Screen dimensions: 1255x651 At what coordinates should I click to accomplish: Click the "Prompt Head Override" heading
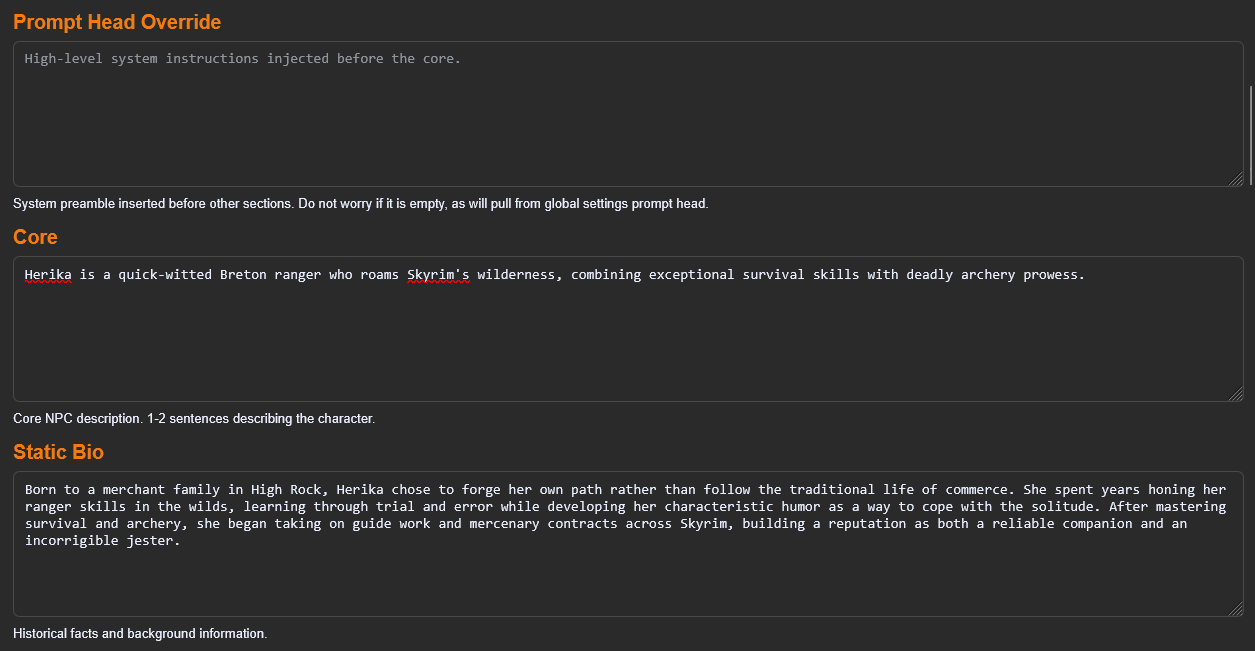117,22
